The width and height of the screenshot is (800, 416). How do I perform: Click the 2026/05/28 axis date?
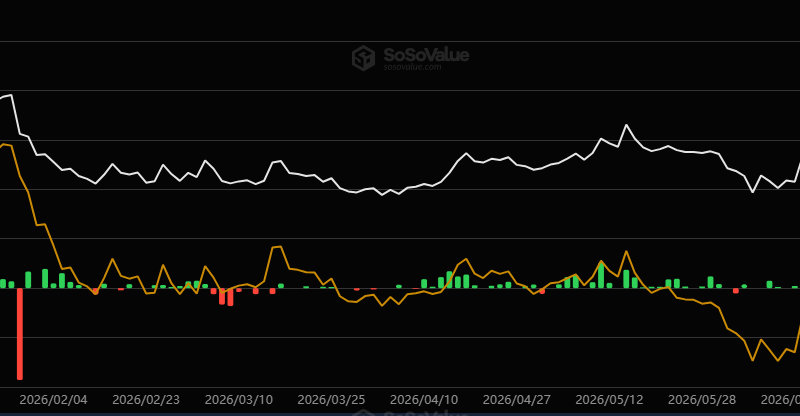click(702, 400)
